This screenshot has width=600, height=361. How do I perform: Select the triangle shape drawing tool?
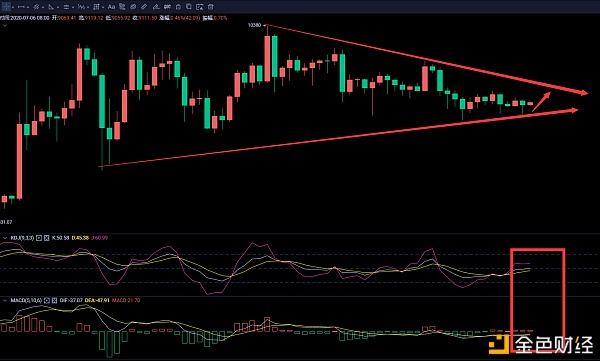[51, 7]
